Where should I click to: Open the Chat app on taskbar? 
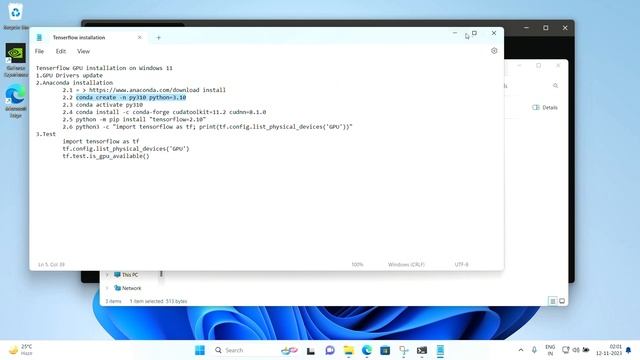point(330,350)
